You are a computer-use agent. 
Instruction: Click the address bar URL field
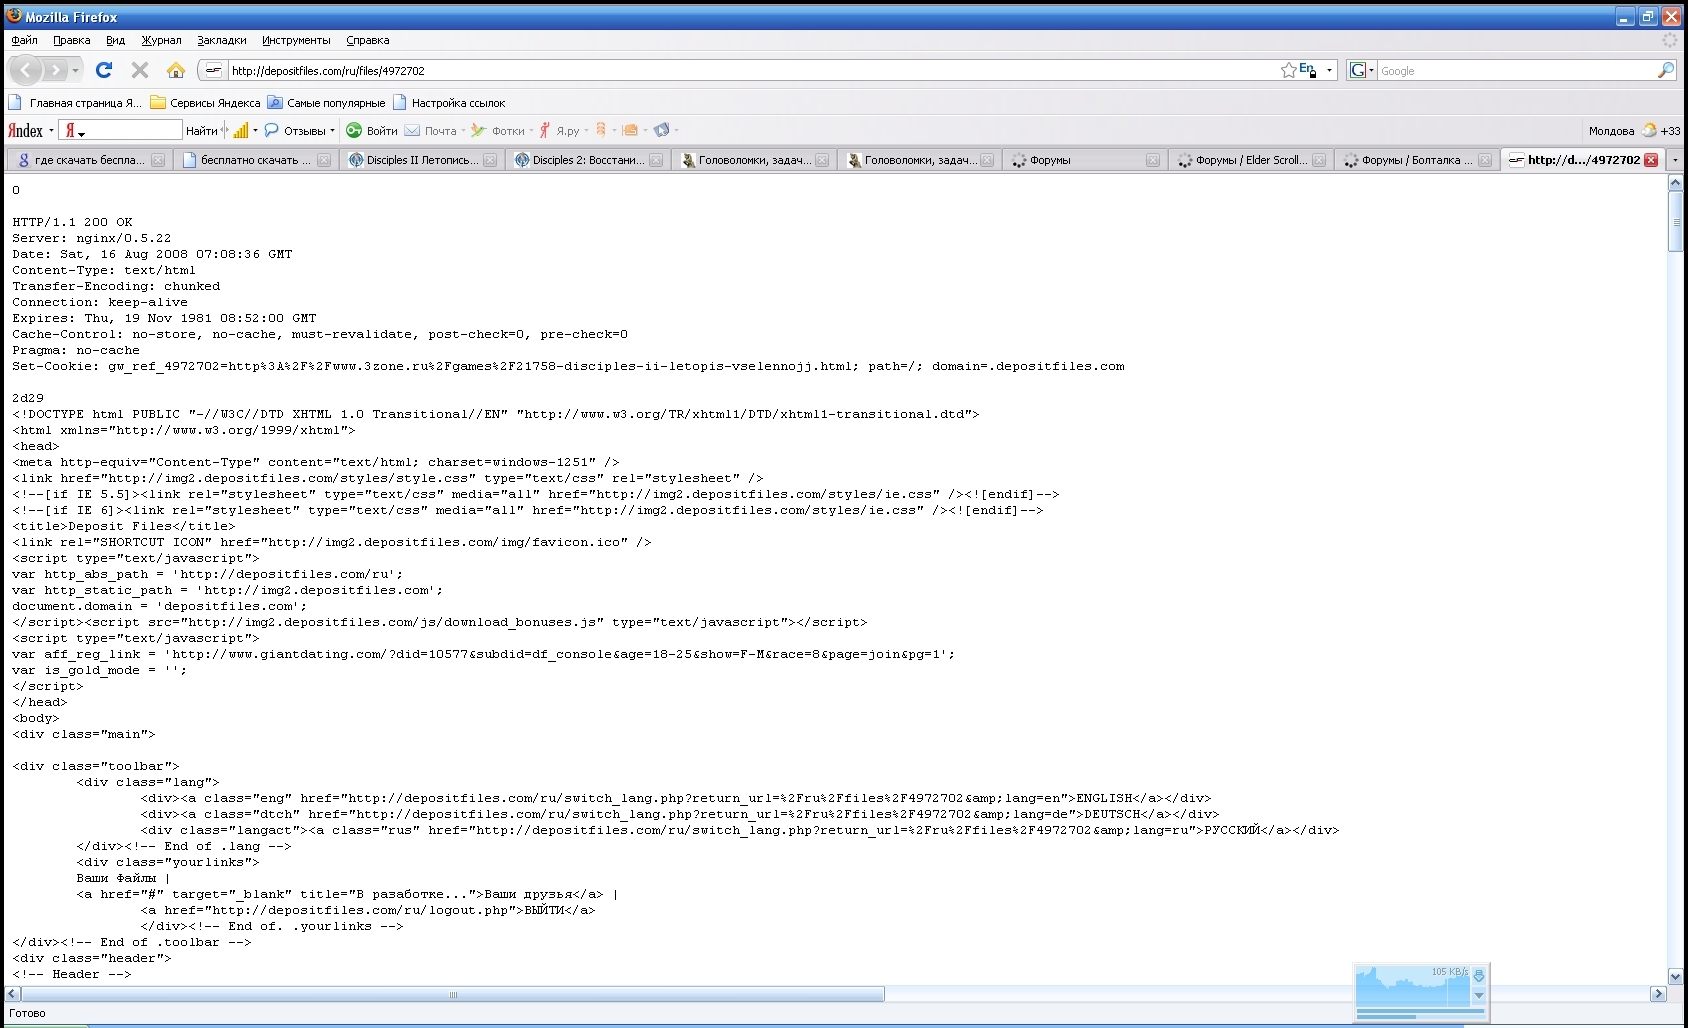point(753,71)
